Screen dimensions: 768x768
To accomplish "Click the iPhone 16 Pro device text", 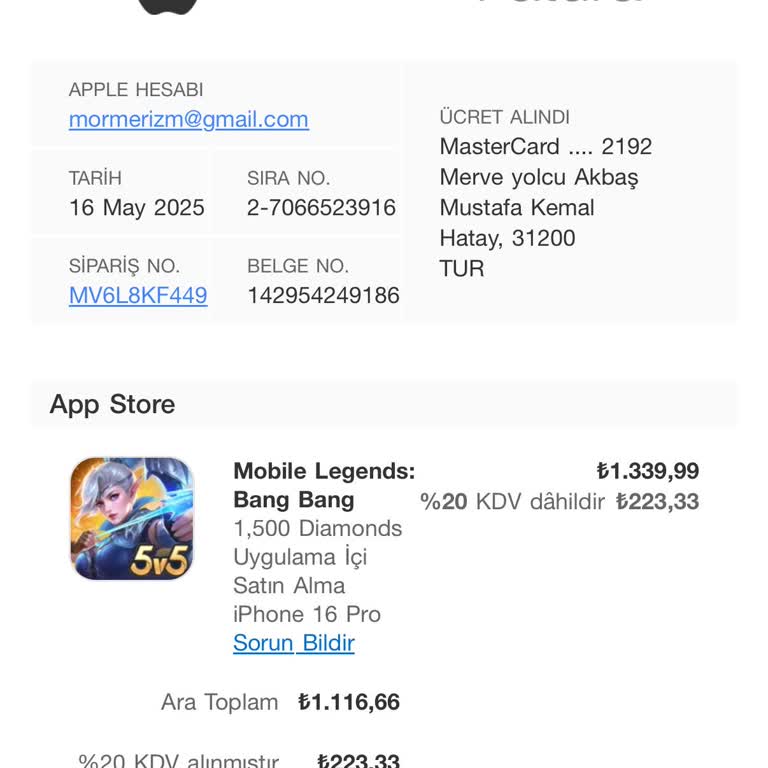I will 306,614.
